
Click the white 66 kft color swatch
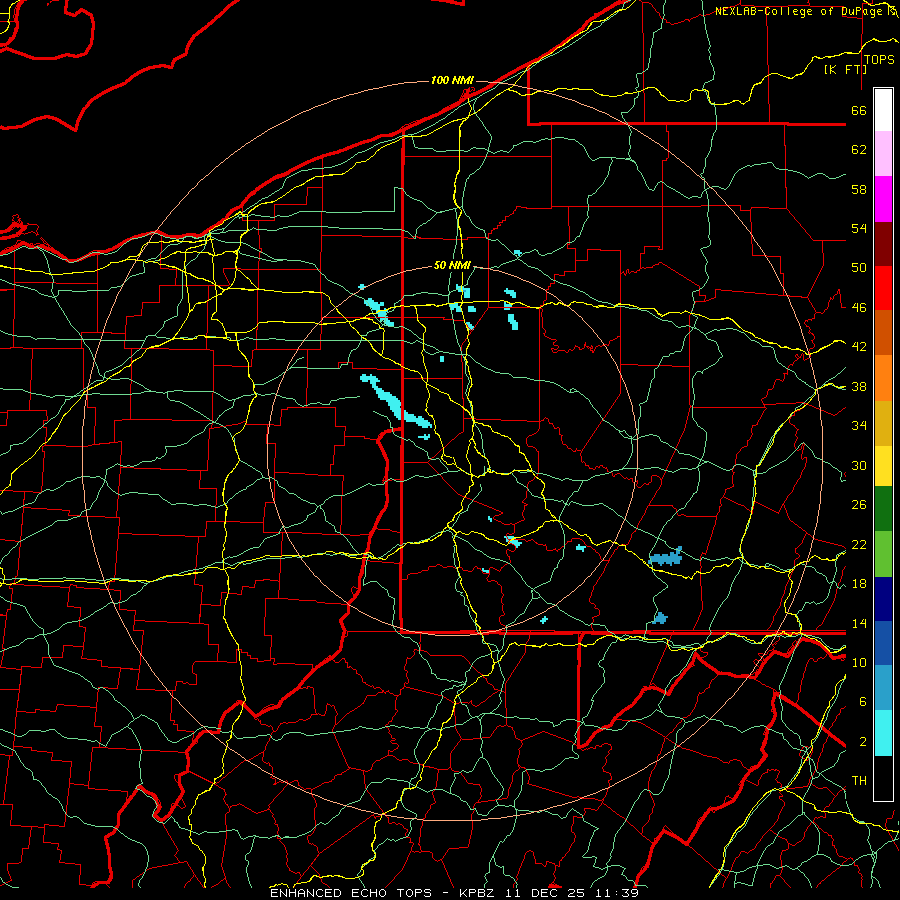pos(883,110)
